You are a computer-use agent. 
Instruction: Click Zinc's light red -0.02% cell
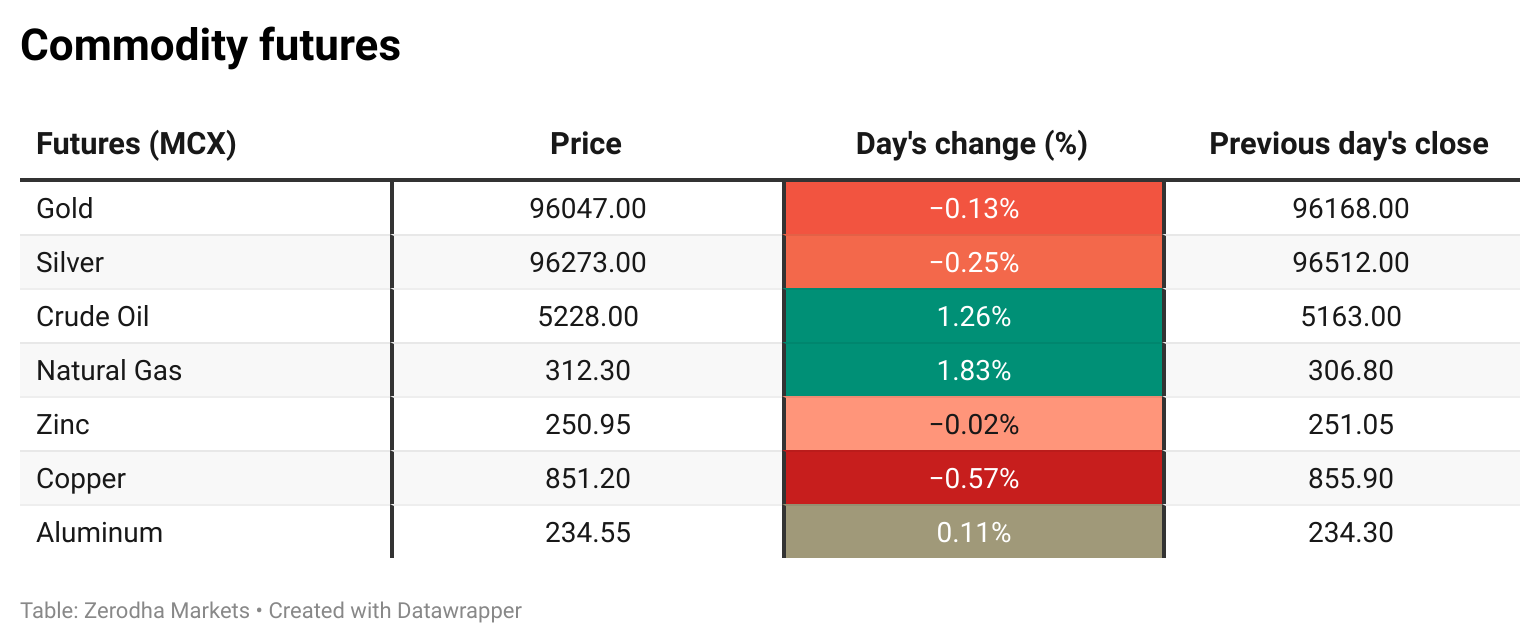[973, 425]
